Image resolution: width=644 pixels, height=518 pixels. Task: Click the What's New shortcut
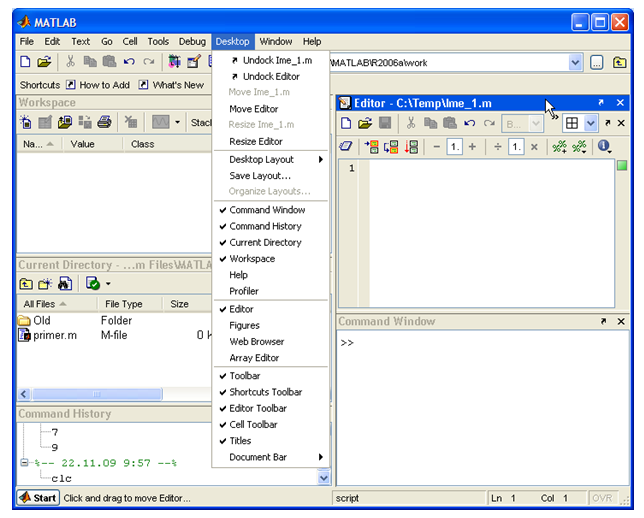171,85
